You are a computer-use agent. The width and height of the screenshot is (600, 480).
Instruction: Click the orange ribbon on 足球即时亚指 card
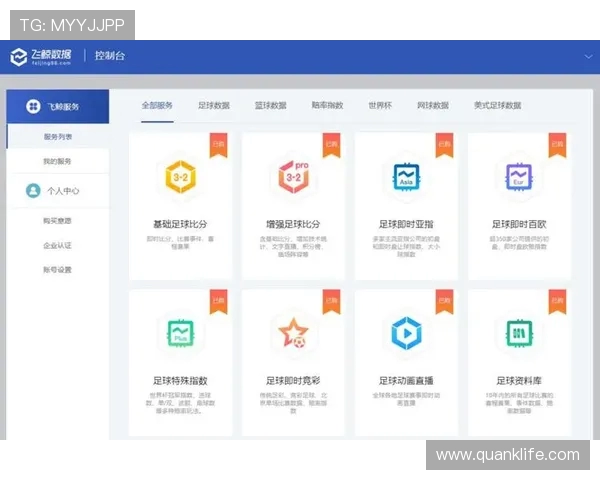click(x=444, y=145)
